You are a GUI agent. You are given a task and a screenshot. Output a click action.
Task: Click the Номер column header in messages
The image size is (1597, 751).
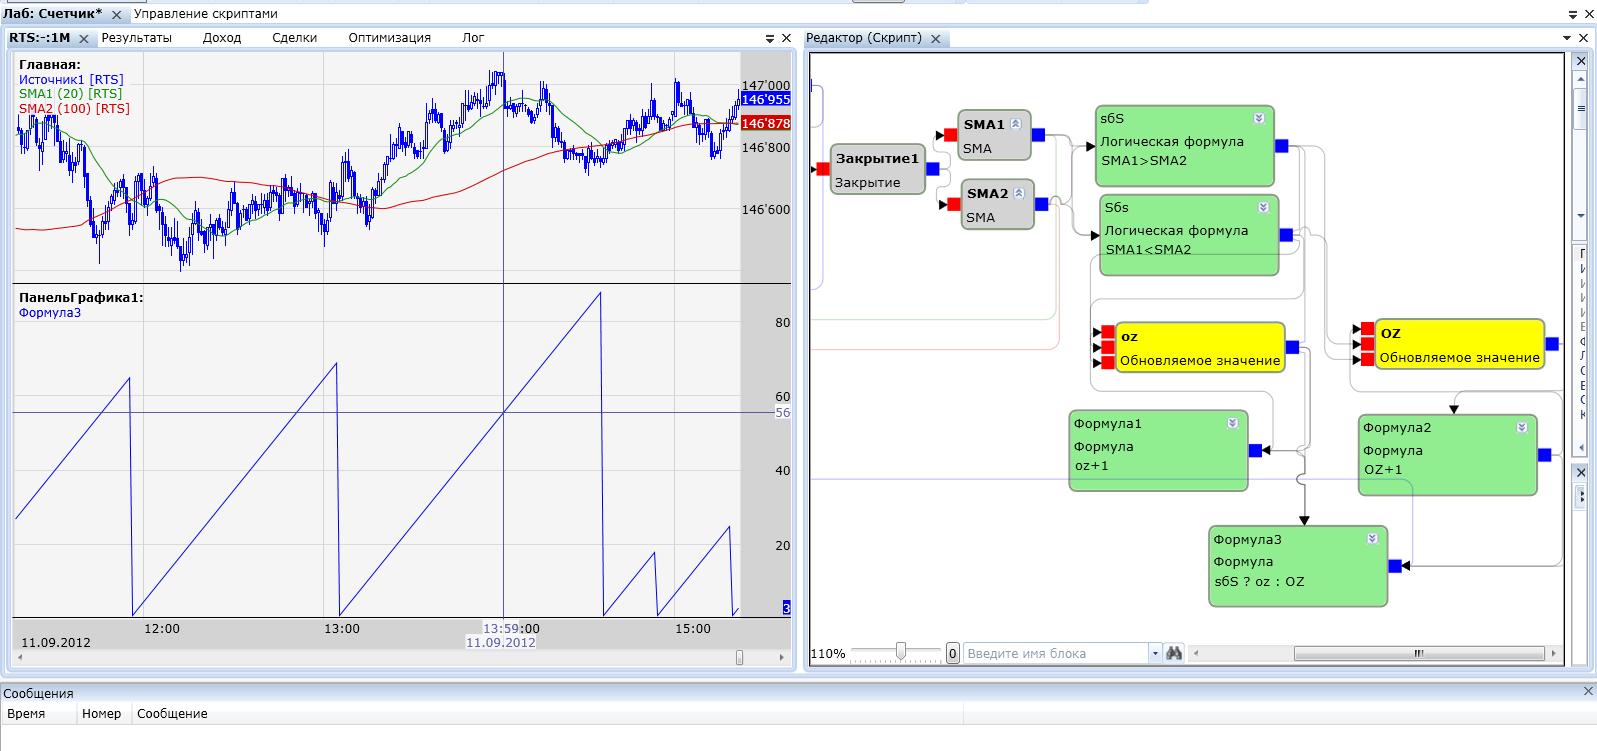pos(102,714)
